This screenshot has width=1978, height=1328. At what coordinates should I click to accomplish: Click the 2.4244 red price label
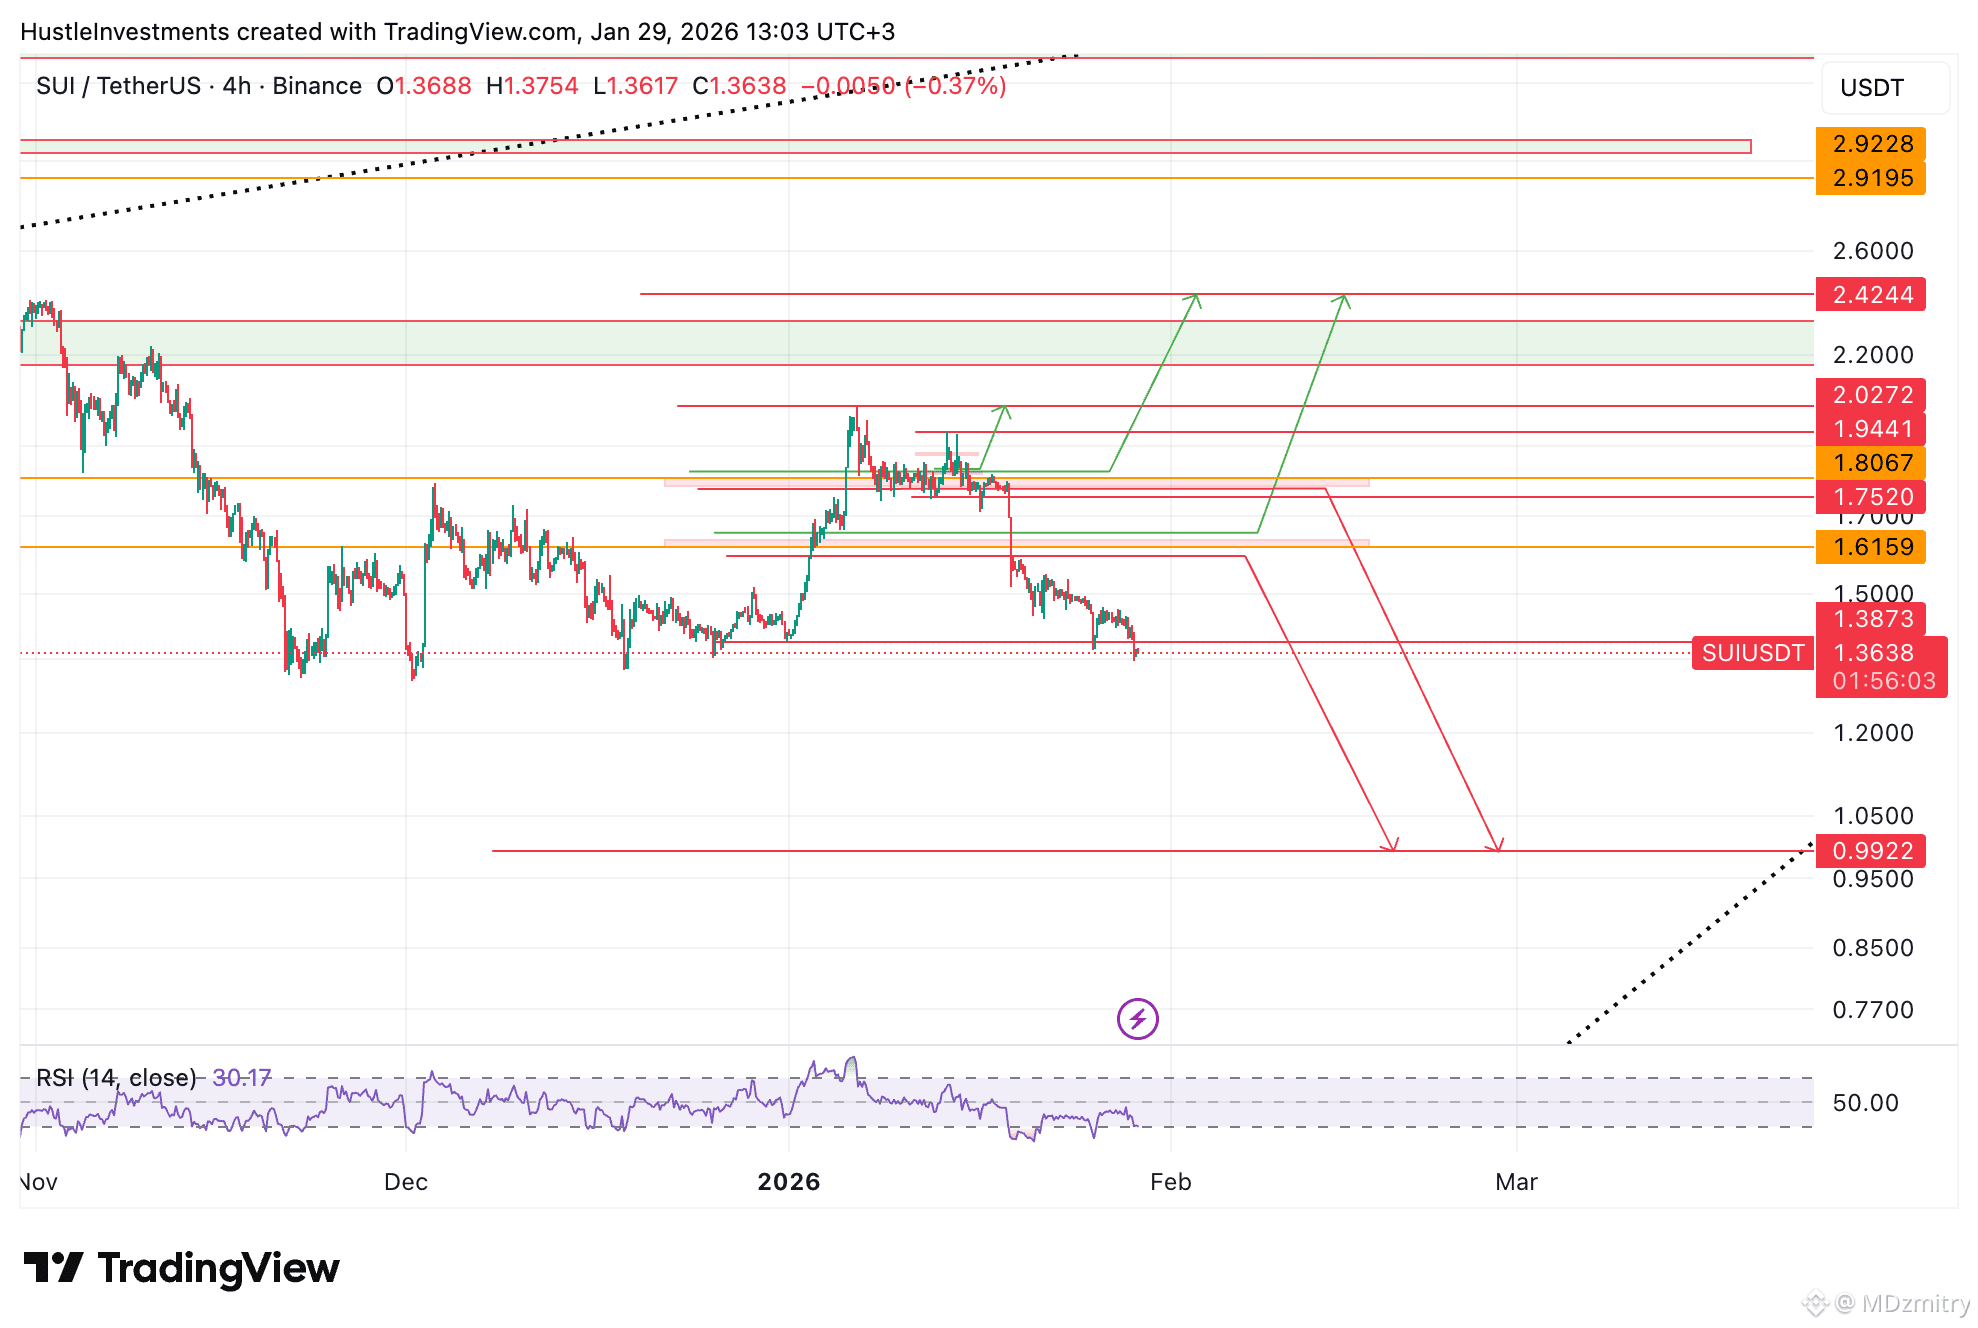pos(1871,295)
